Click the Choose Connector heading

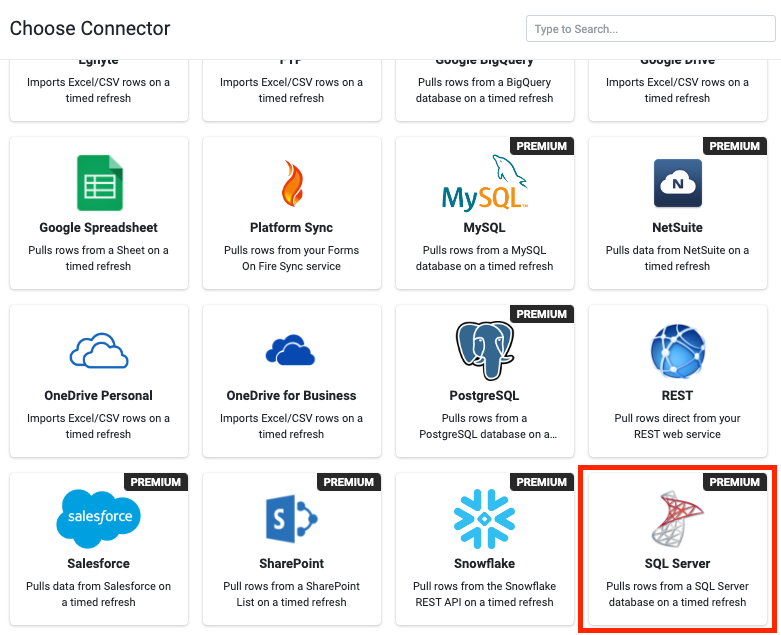pos(90,28)
